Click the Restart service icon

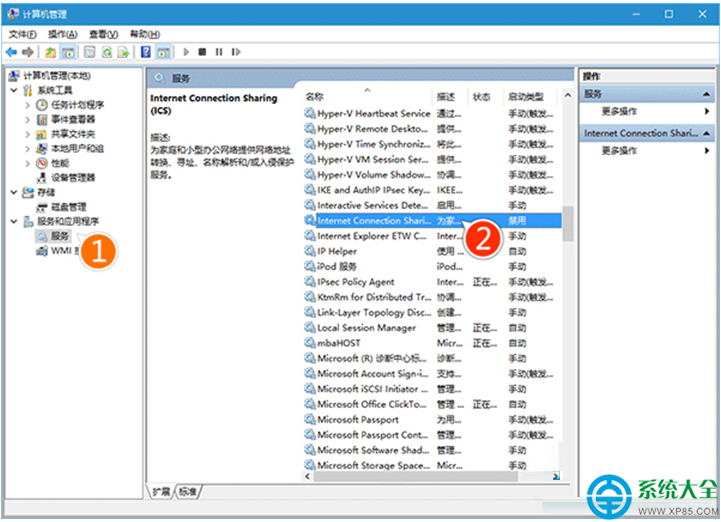coord(236,52)
